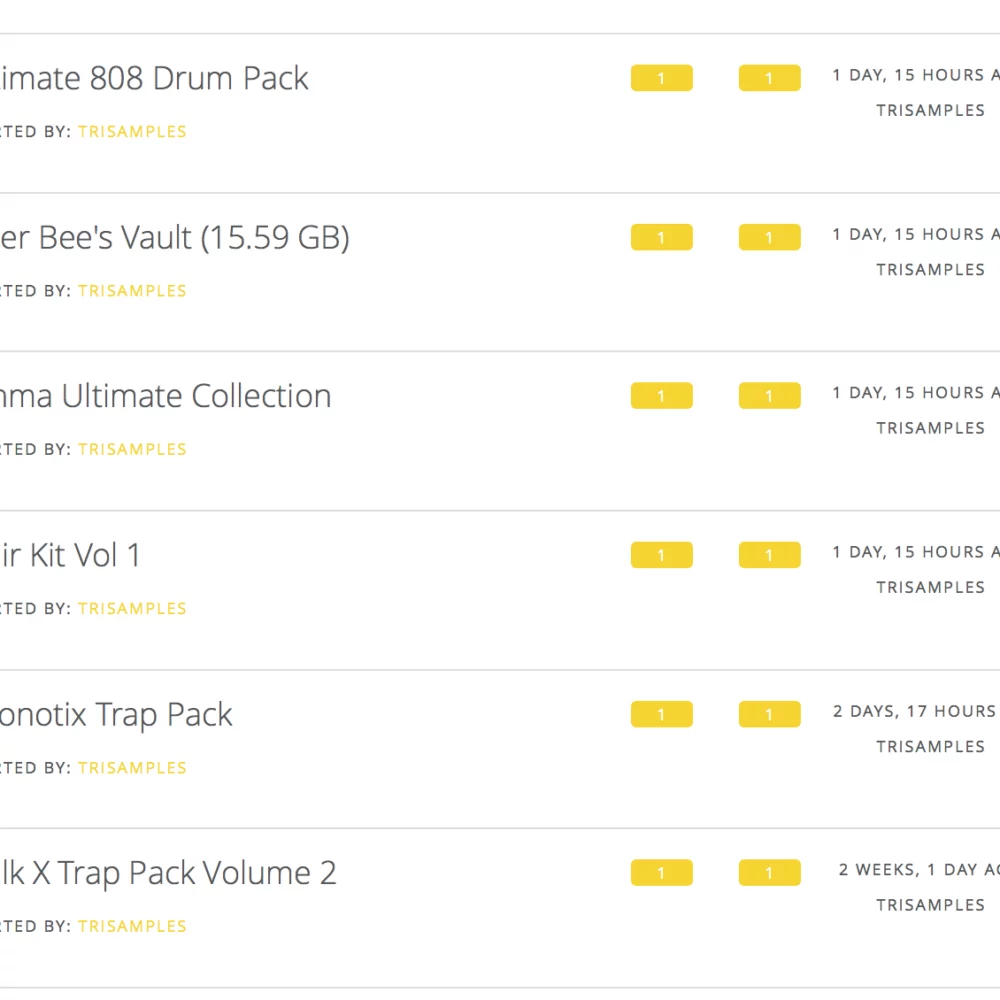
Task: Open the Bee's Vault (15.59 GB) topic
Action: pyautogui.click(x=175, y=238)
